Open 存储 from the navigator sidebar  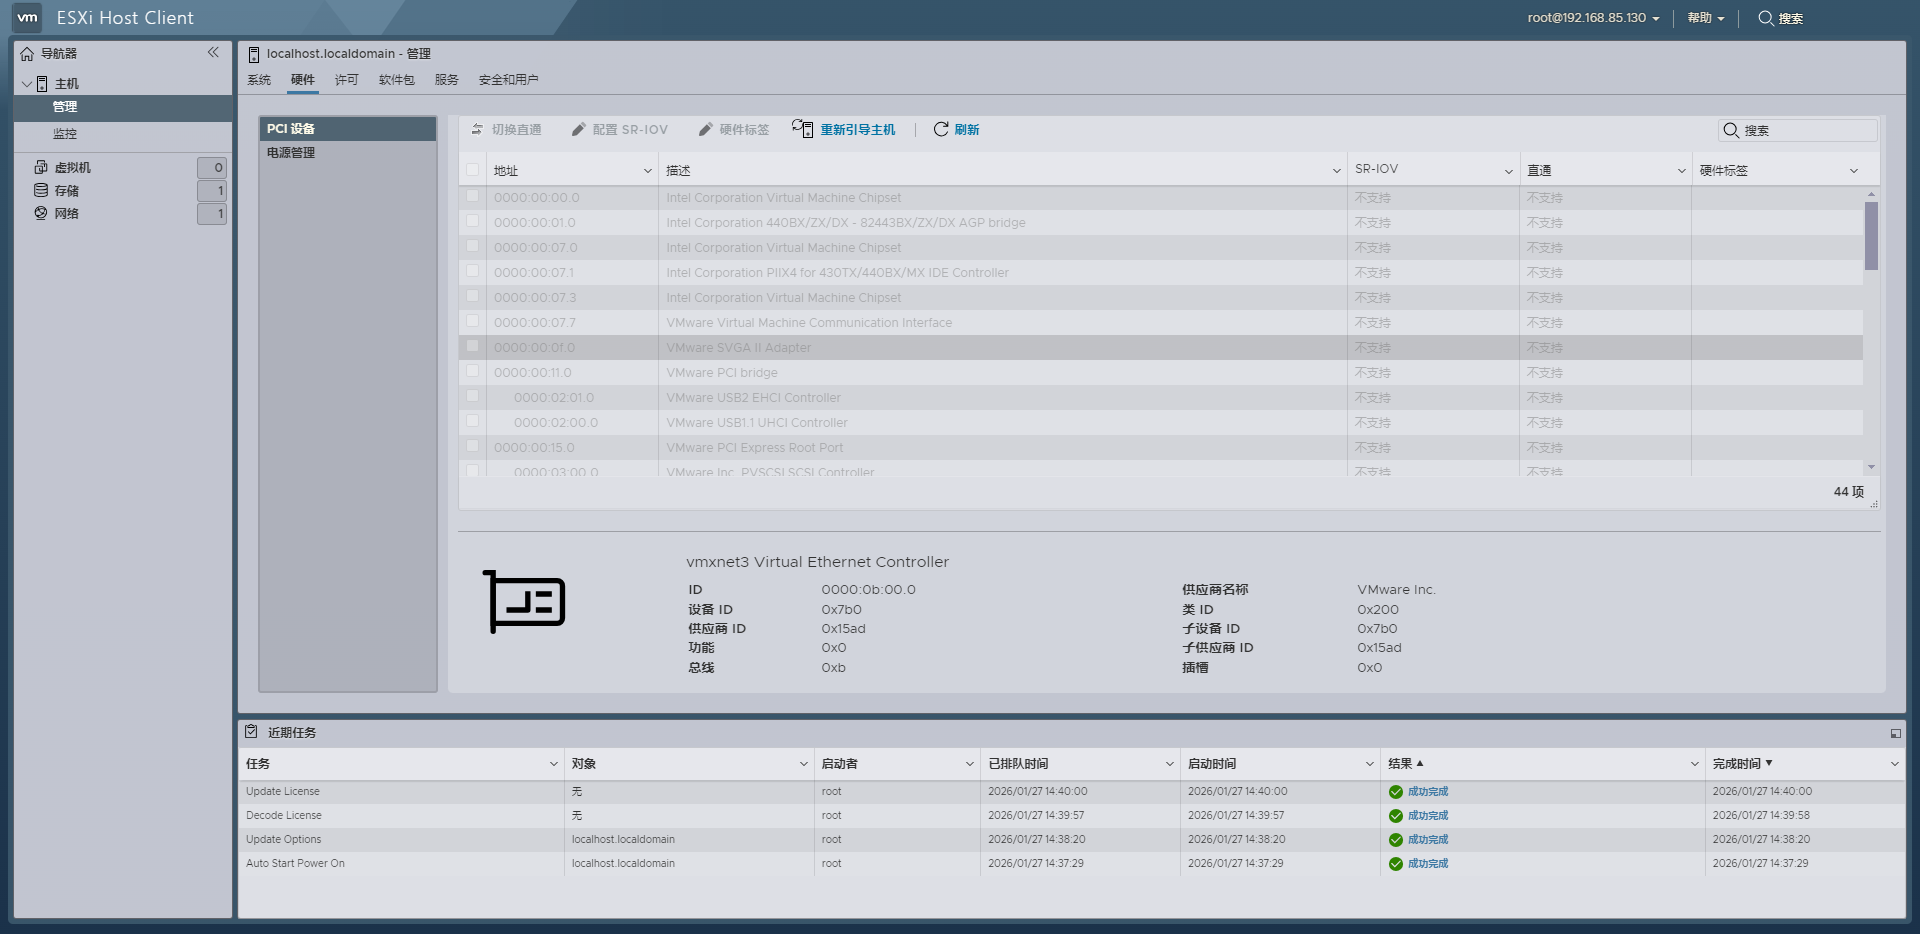pos(68,190)
